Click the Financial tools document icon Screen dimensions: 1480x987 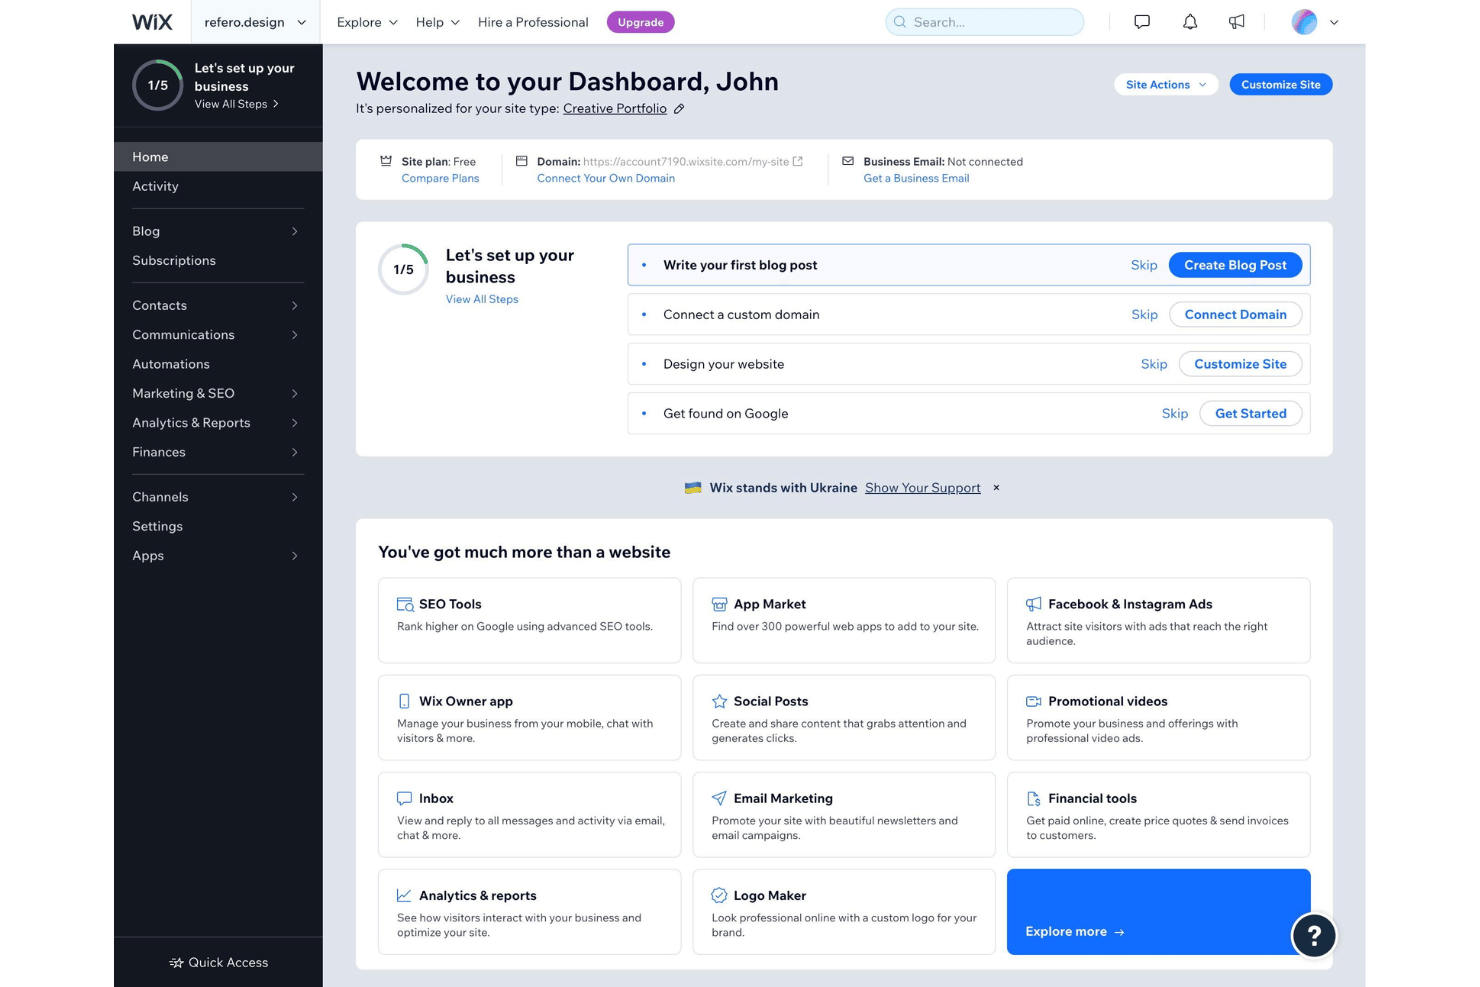1034,798
